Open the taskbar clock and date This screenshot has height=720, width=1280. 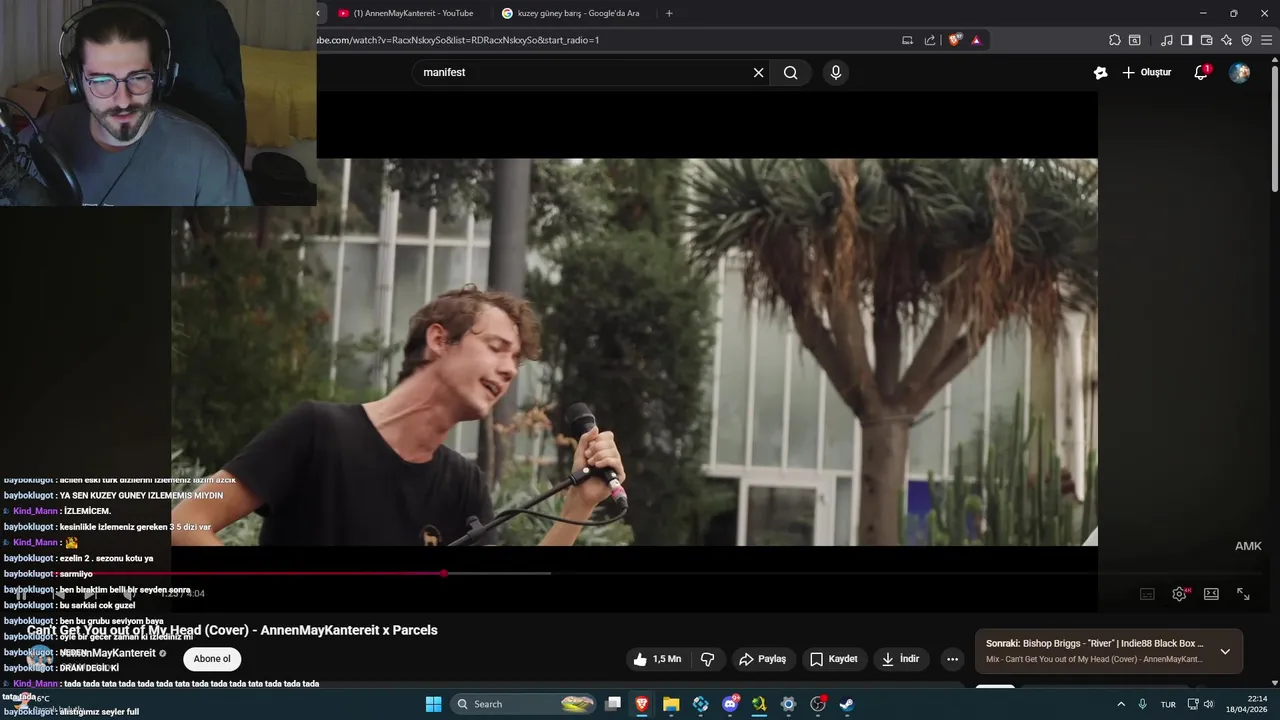[x=1249, y=704]
